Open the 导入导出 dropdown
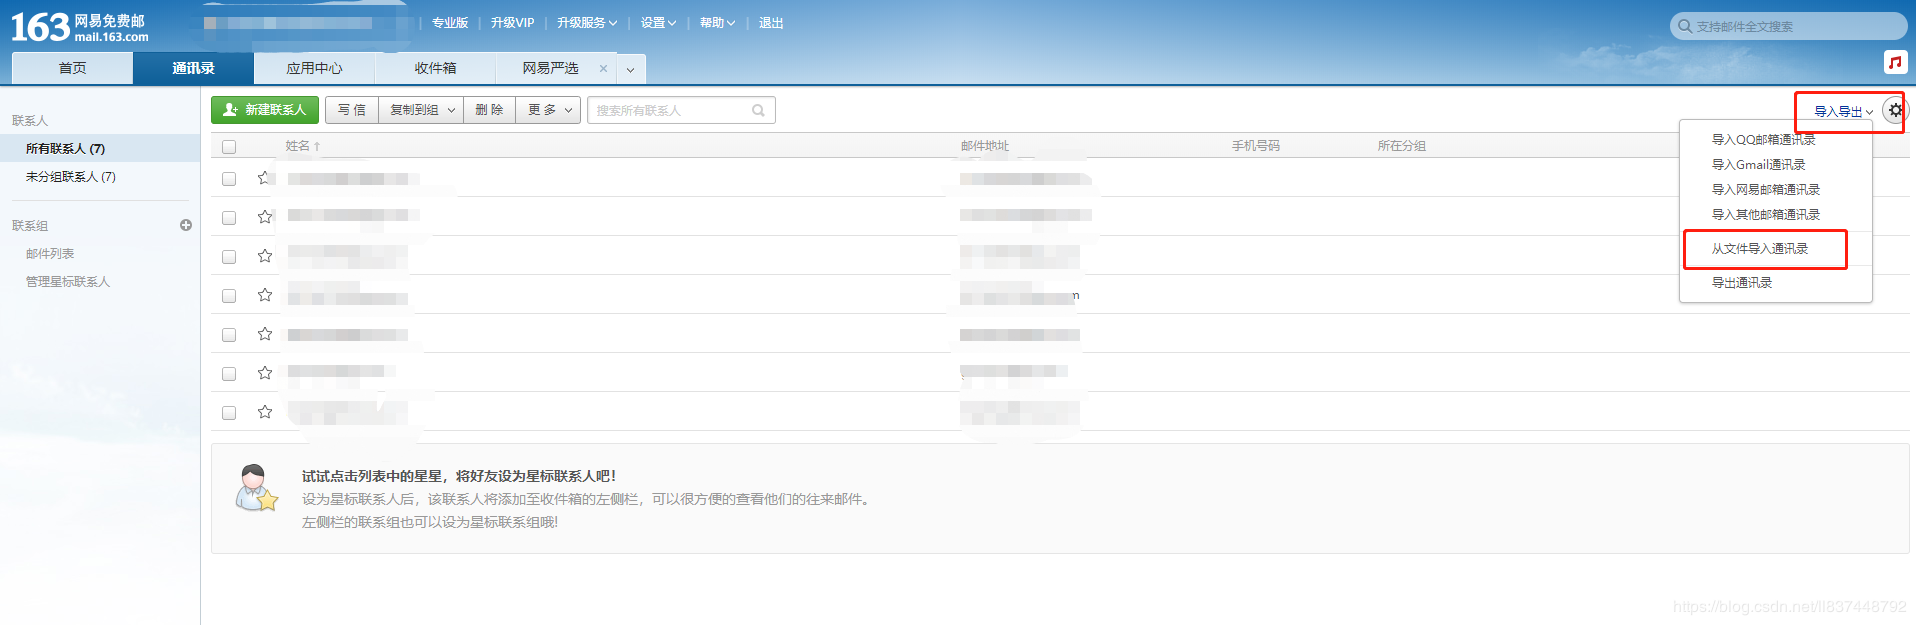Viewport: 1916px width, 625px height. [1843, 112]
